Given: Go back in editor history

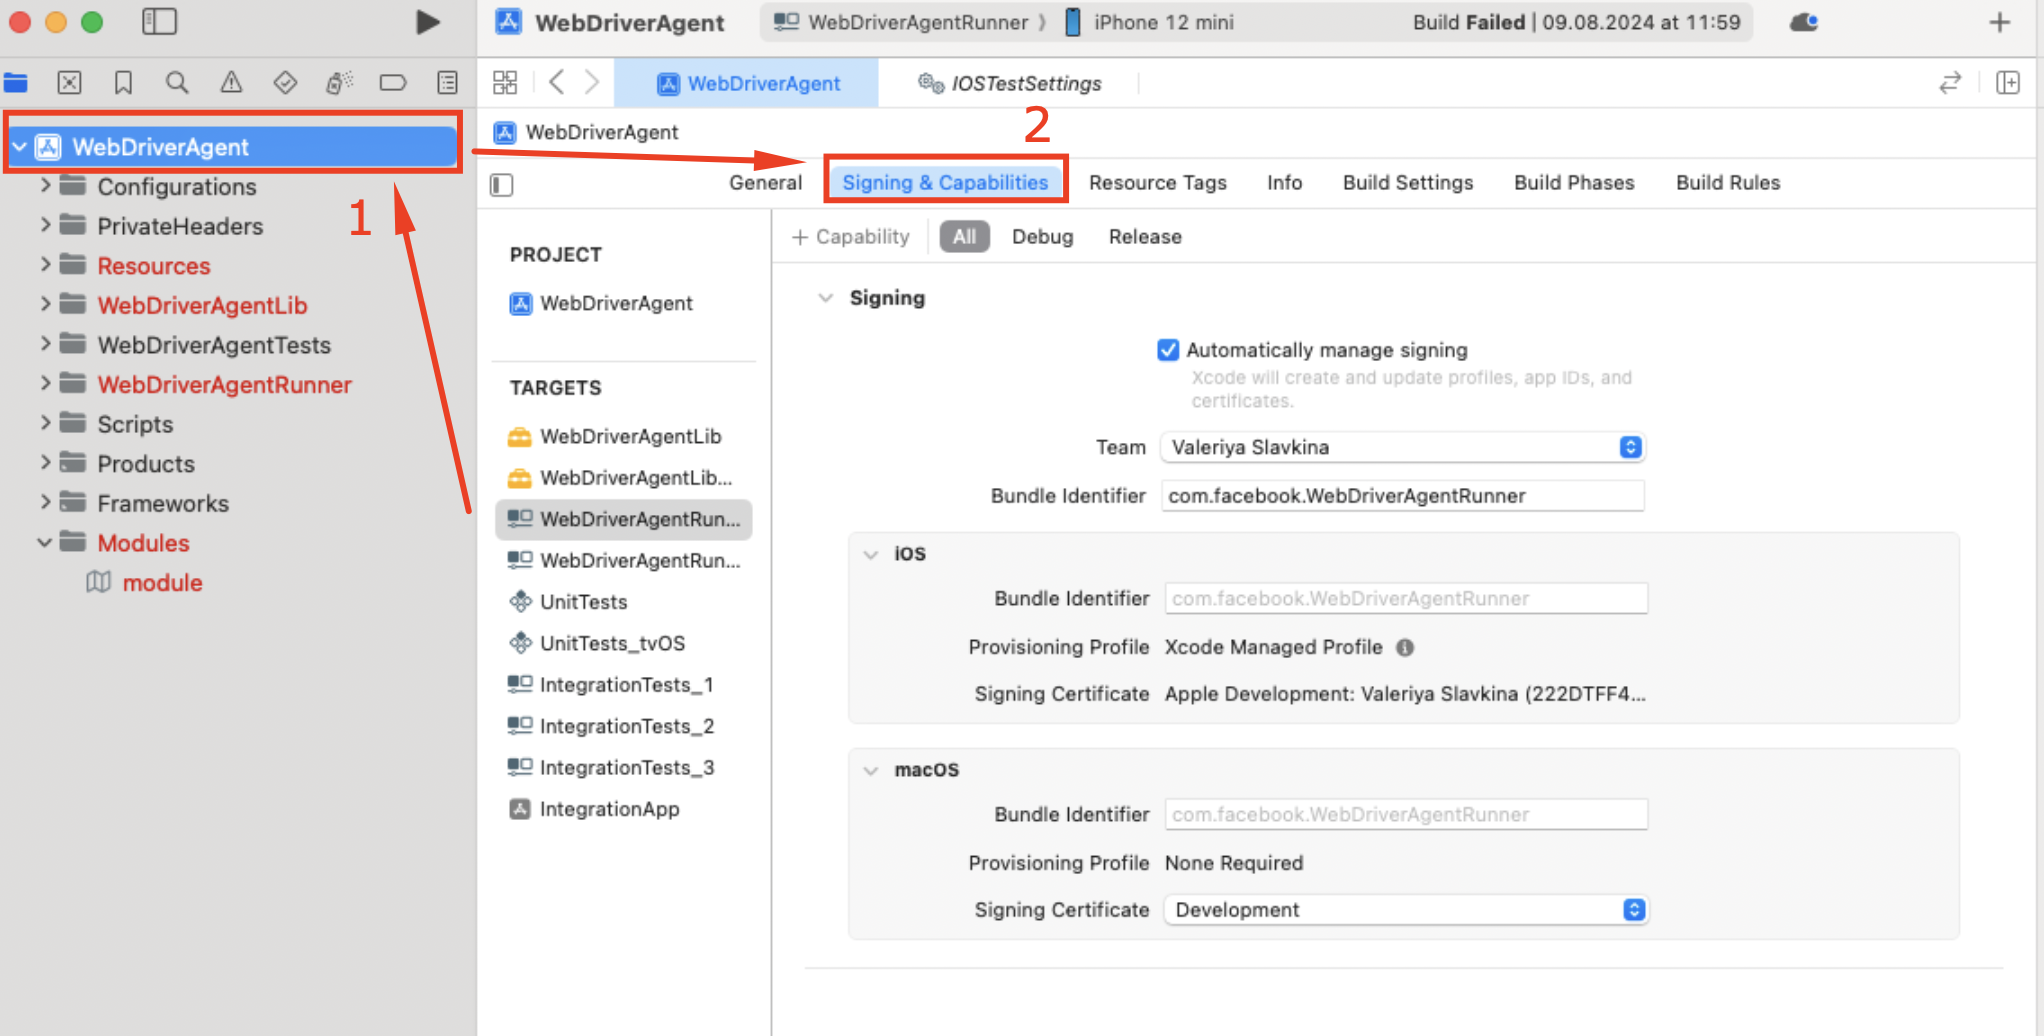Looking at the screenshot, I should [557, 83].
